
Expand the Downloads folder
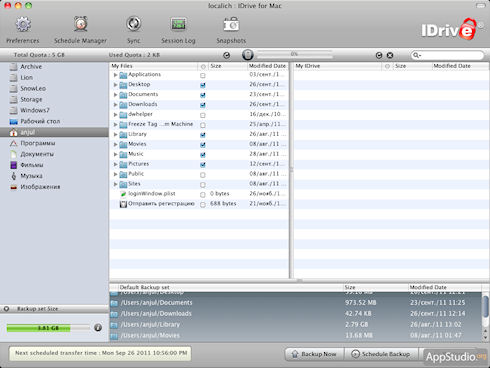115,105
